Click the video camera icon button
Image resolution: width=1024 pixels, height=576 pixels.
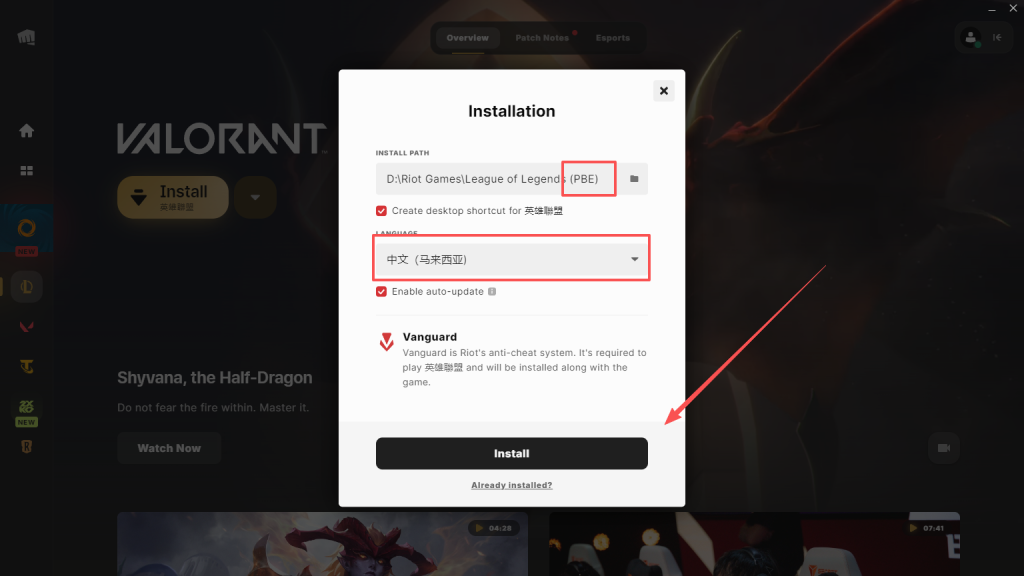click(944, 448)
